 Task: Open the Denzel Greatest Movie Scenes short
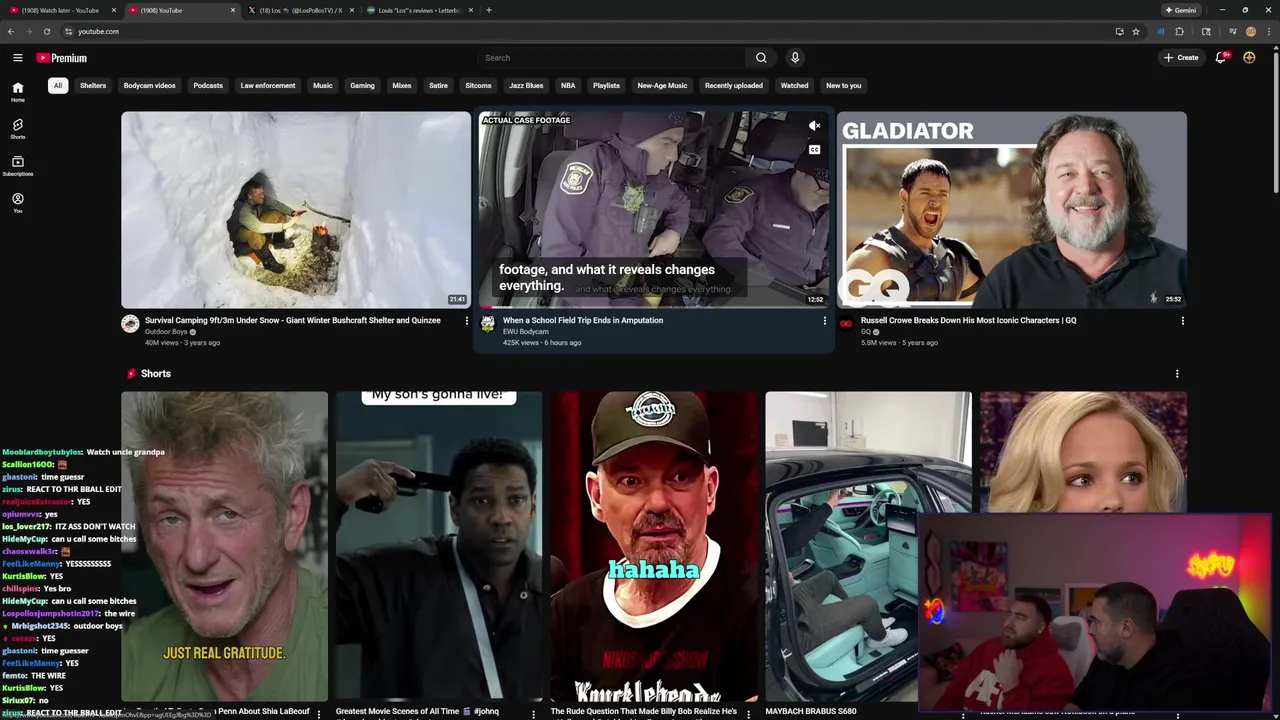click(x=438, y=547)
